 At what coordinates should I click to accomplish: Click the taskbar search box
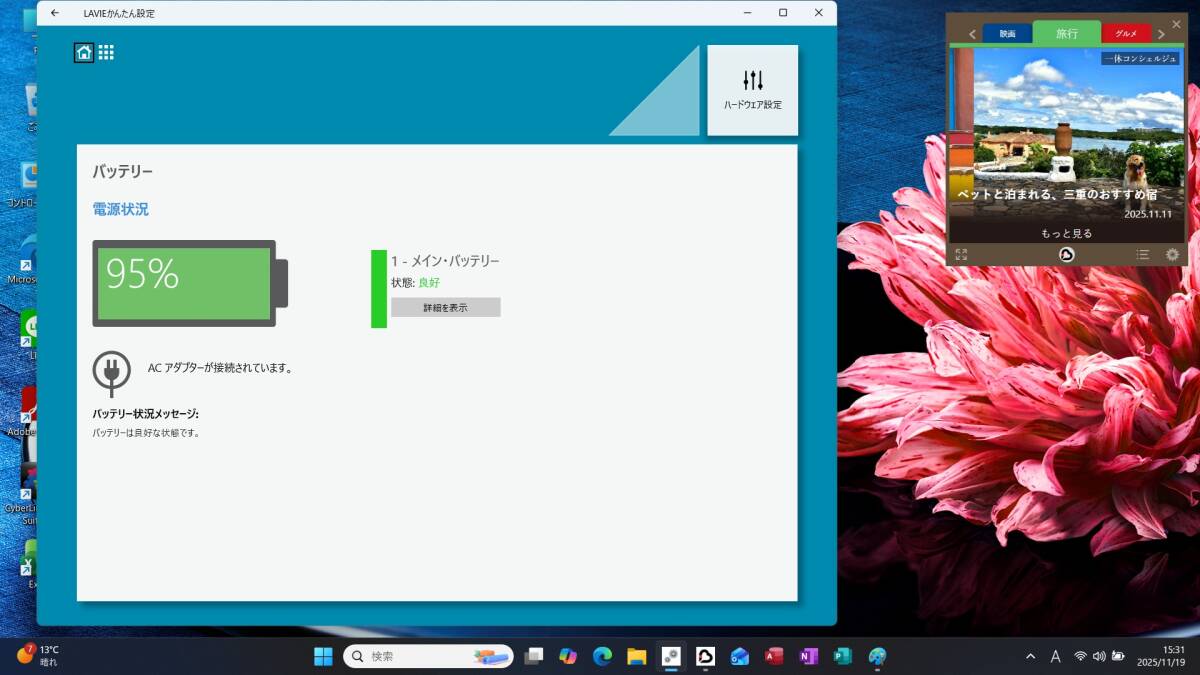click(428, 656)
